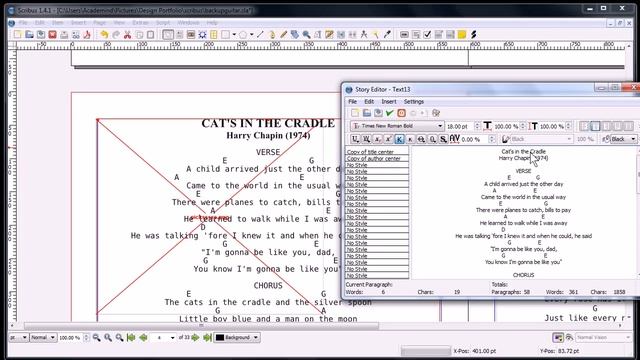Toggle Shadow text style button
640x360 pixels.
point(443,139)
